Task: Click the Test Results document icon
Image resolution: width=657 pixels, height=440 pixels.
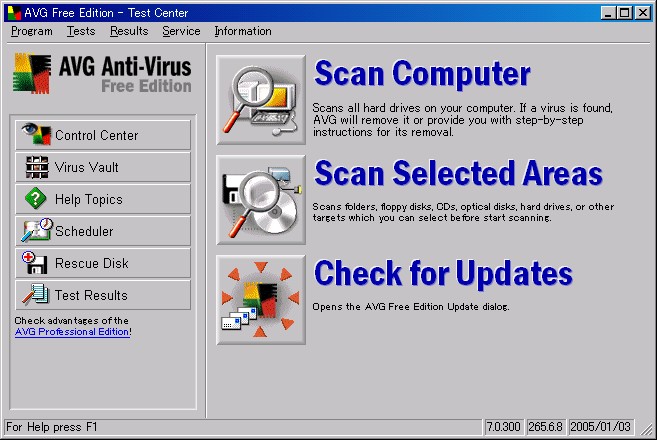Action: [x=36, y=294]
